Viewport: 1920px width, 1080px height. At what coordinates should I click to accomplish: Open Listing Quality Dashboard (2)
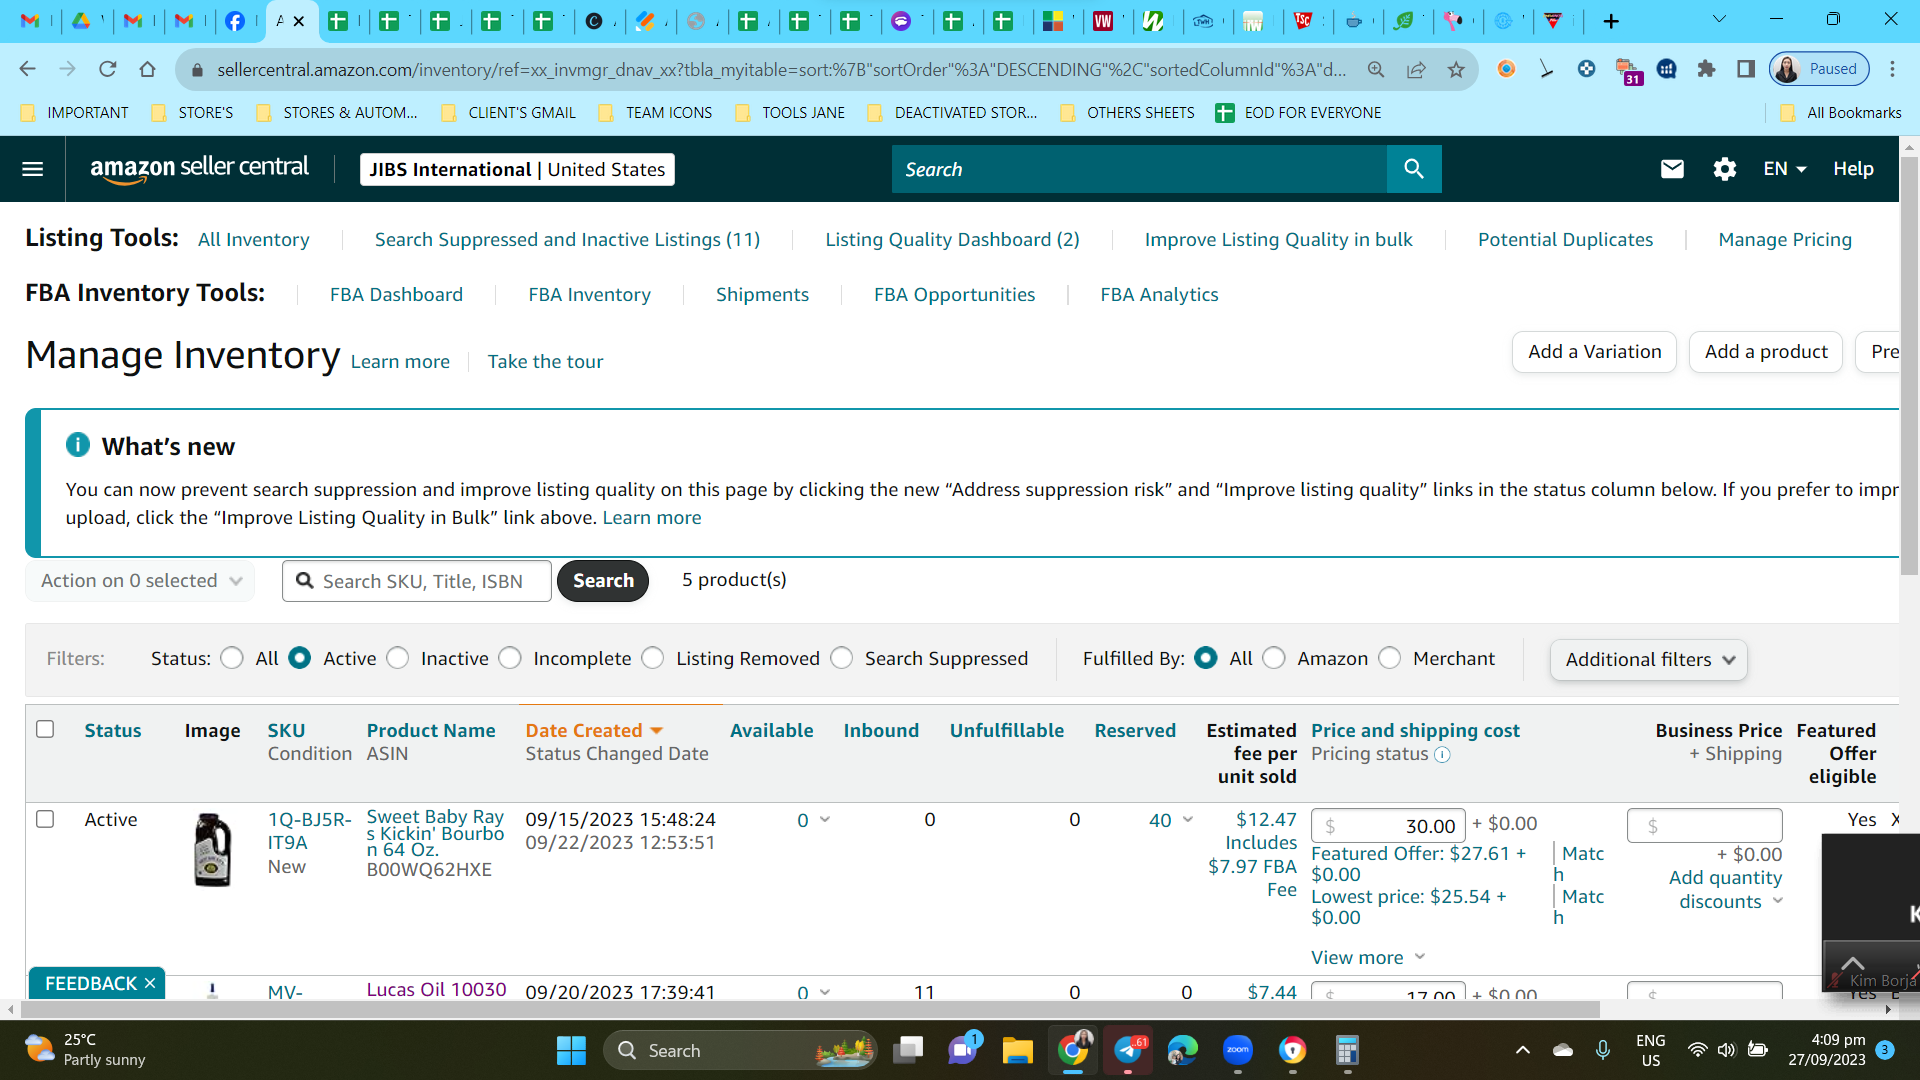tap(952, 240)
